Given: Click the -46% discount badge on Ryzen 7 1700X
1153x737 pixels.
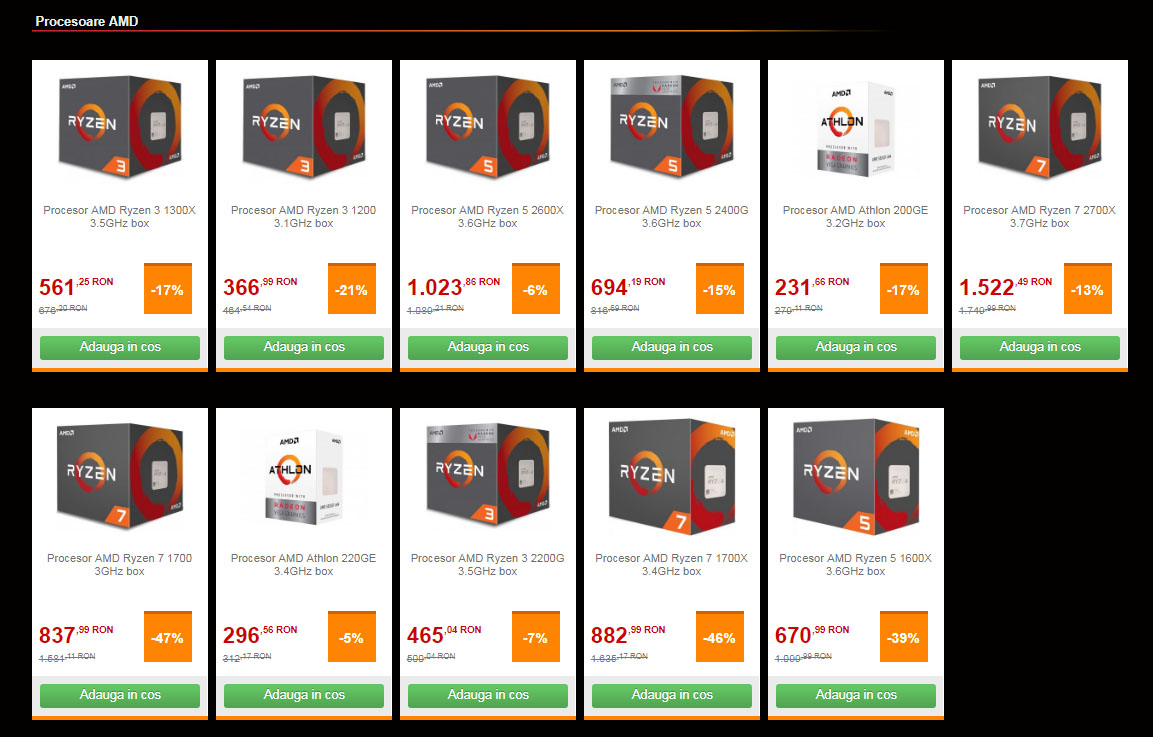Looking at the screenshot, I should click(x=719, y=637).
